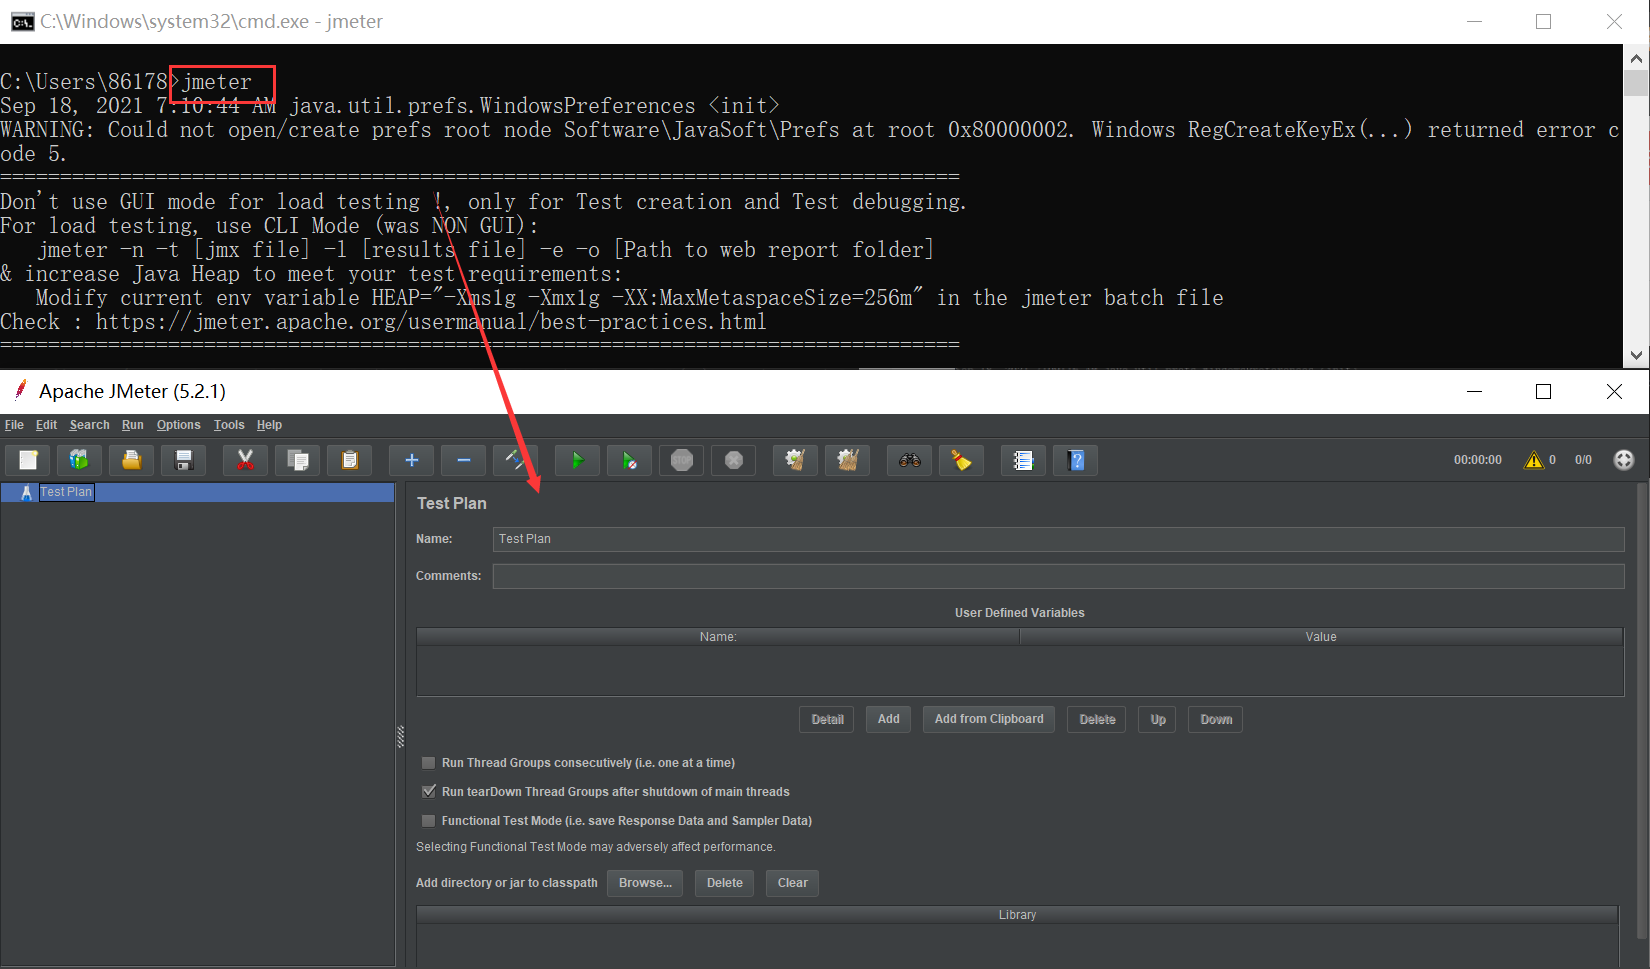
Task: Click the 00:00:00 elapsed time display
Action: pos(1477,460)
